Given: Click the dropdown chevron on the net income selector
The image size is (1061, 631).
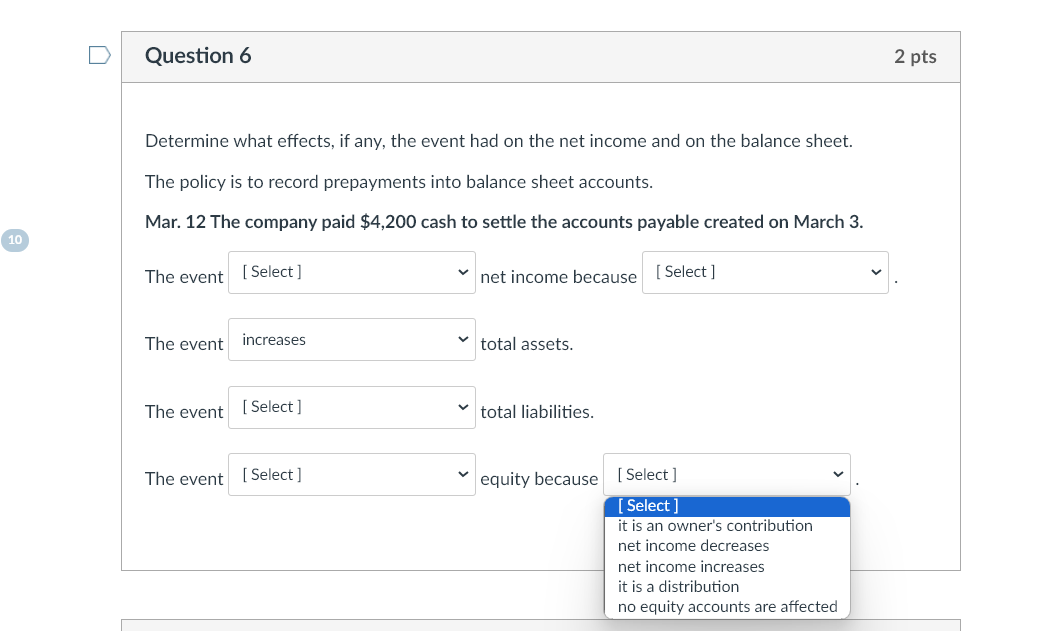Looking at the screenshot, I should coord(463,272).
